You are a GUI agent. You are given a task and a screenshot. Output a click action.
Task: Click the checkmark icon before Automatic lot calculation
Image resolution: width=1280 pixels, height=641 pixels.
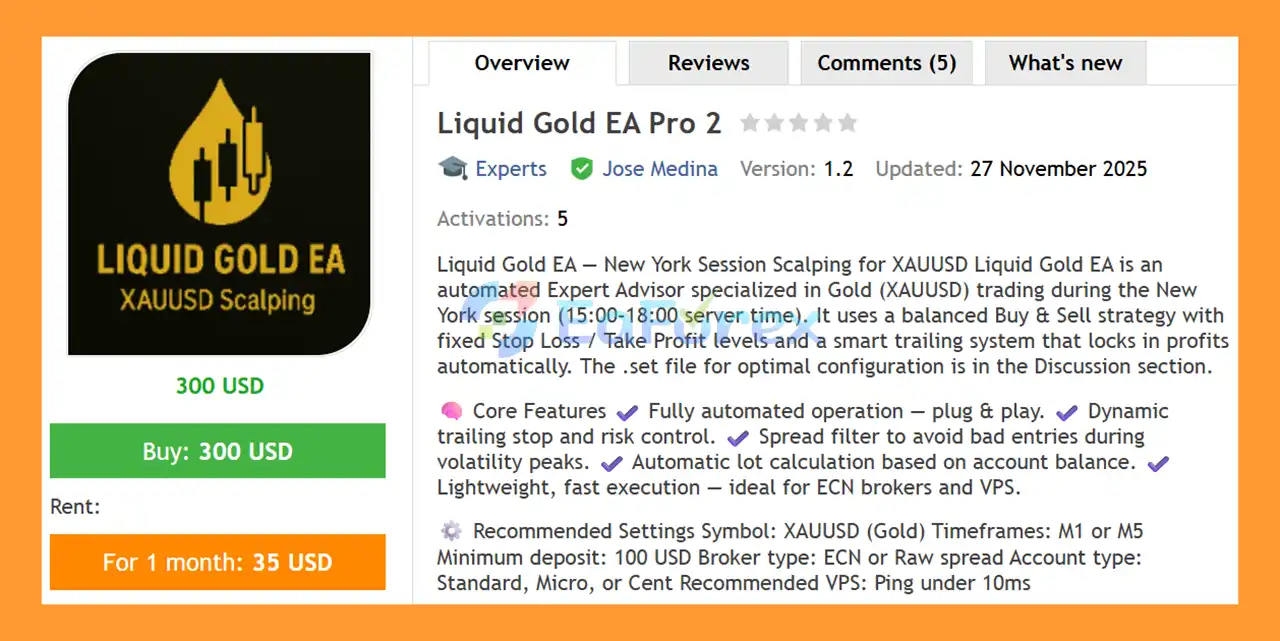[613, 462]
